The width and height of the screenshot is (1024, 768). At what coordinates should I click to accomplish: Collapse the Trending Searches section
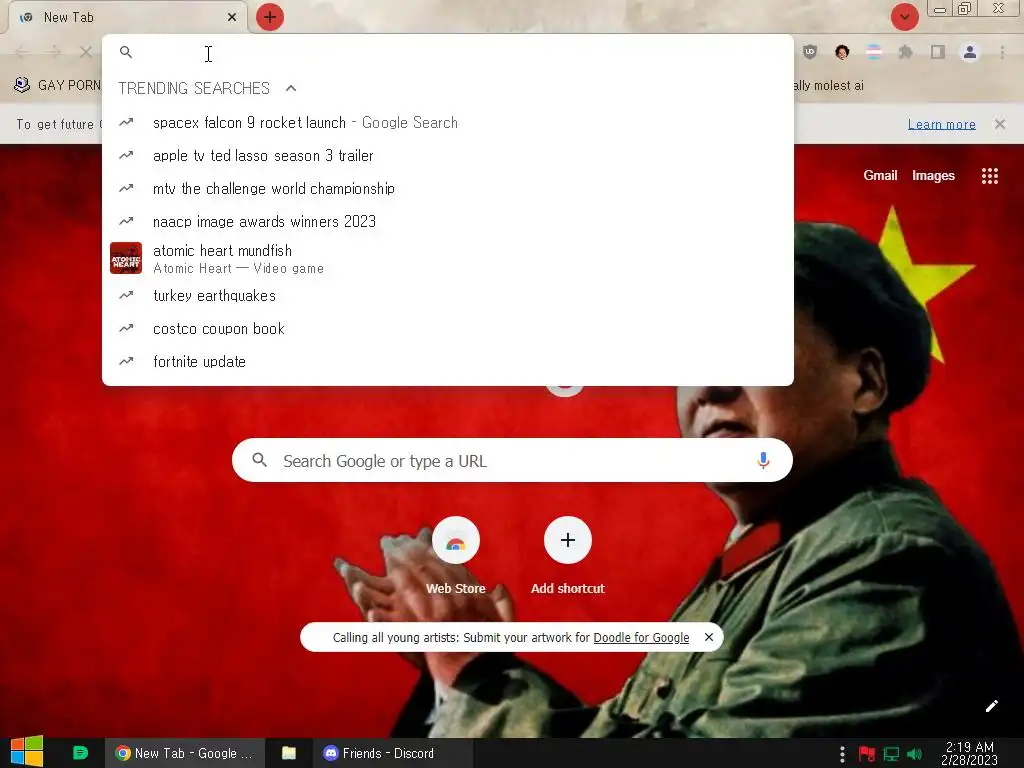click(291, 88)
